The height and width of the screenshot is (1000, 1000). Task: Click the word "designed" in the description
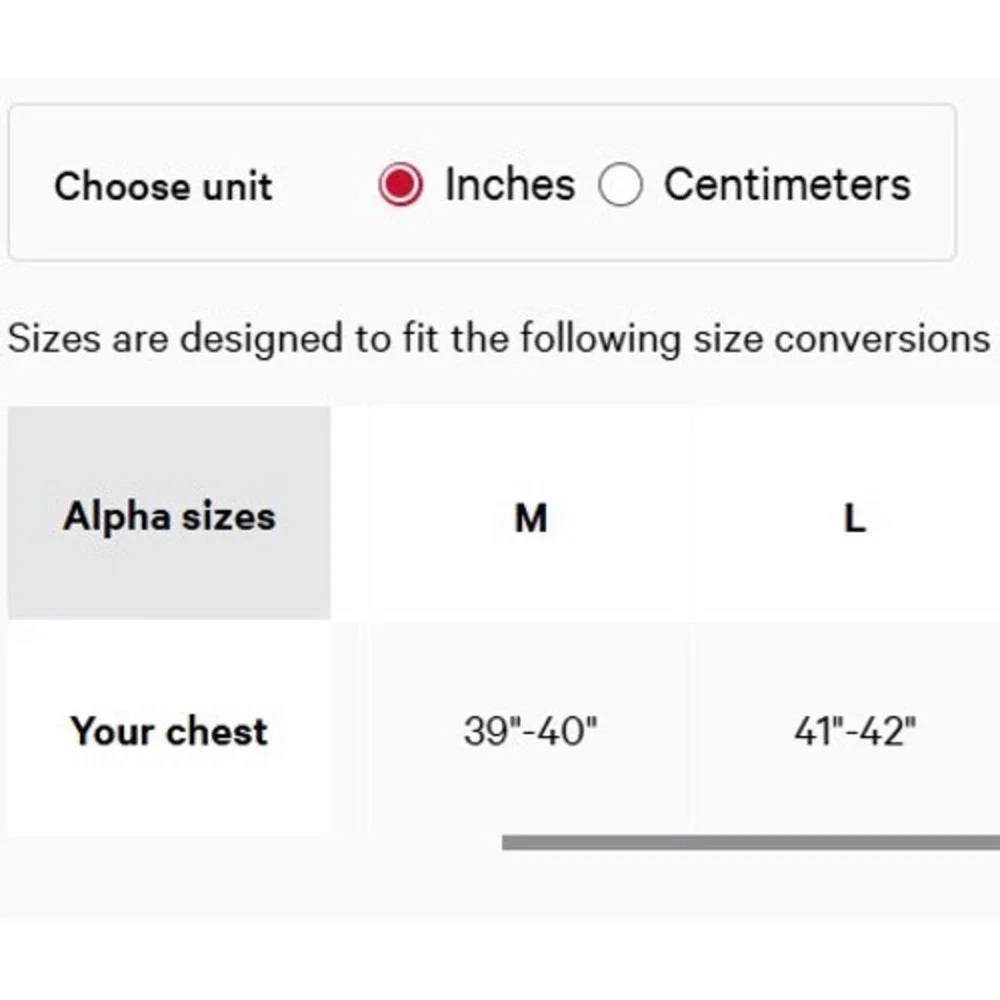261,338
